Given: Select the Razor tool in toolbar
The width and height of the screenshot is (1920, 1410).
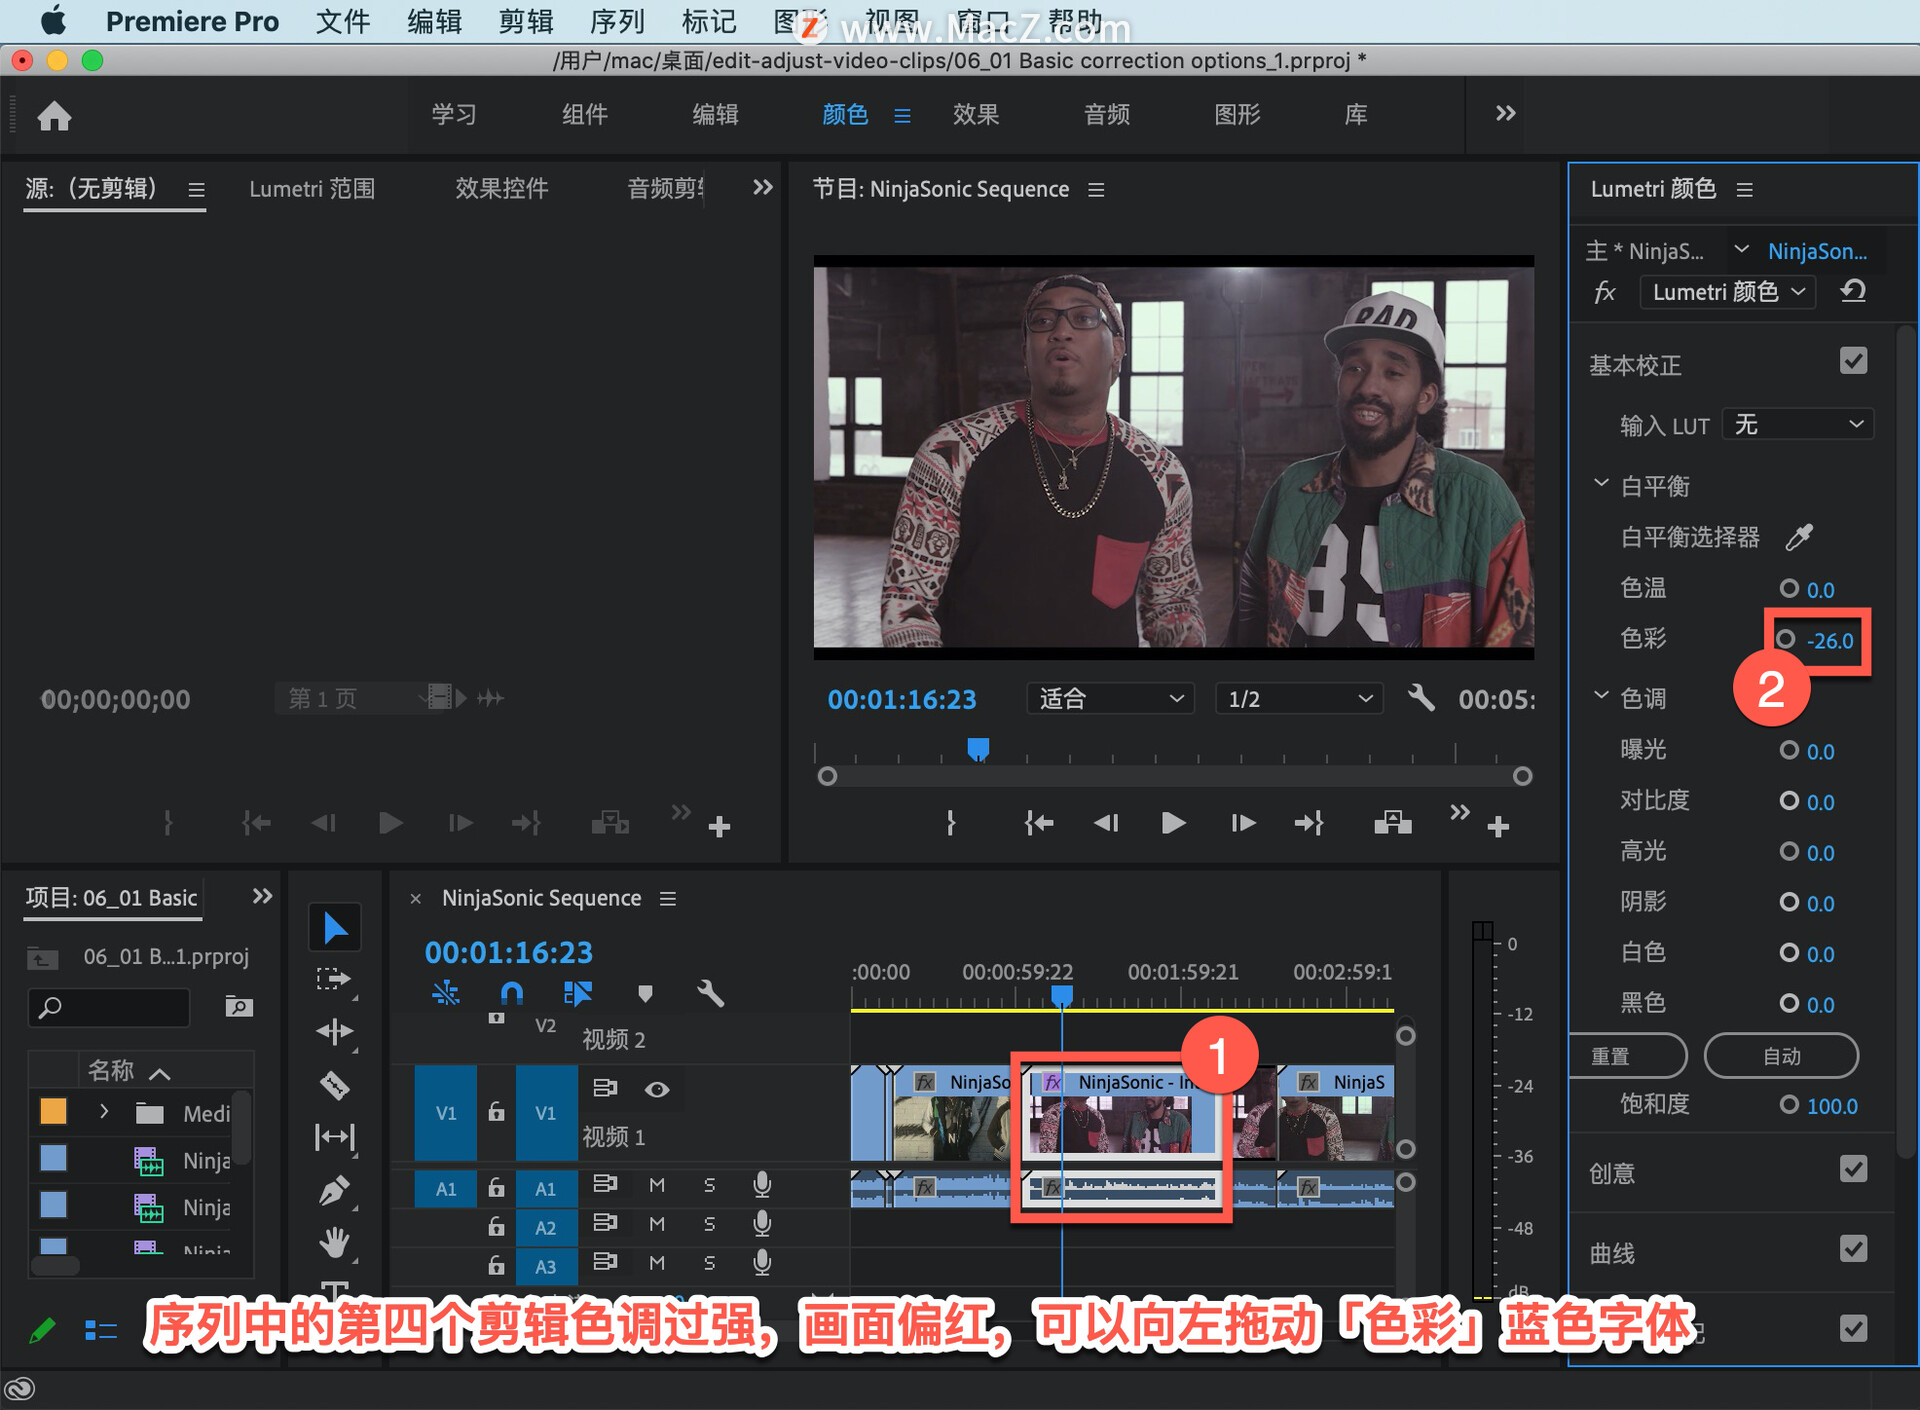Looking at the screenshot, I should click(x=334, y=1084).
